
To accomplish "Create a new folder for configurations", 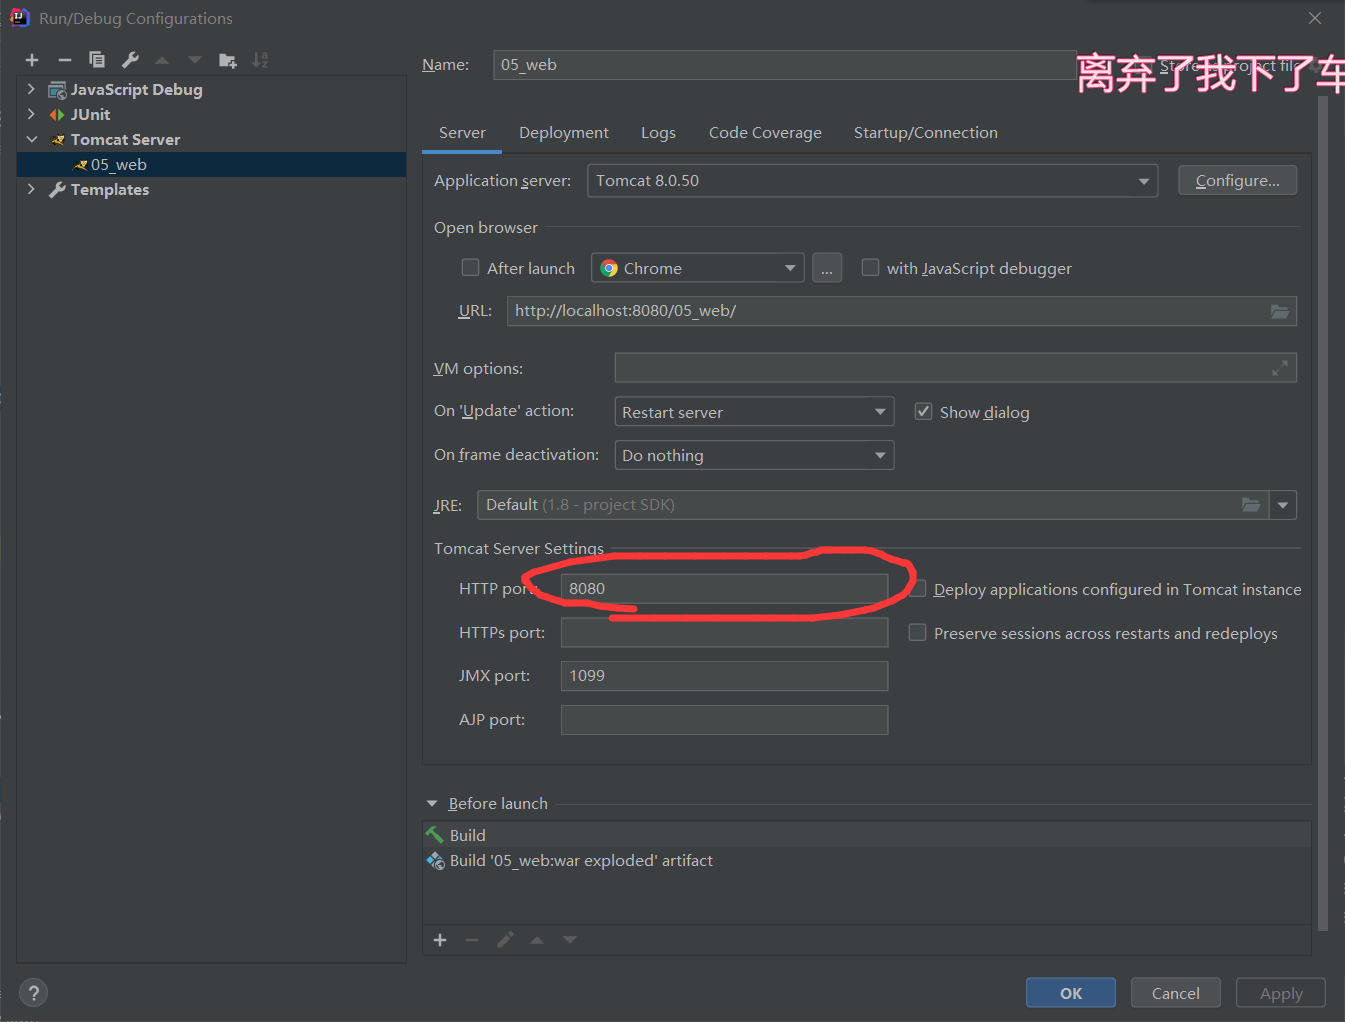I will click(x=228, y=60).
